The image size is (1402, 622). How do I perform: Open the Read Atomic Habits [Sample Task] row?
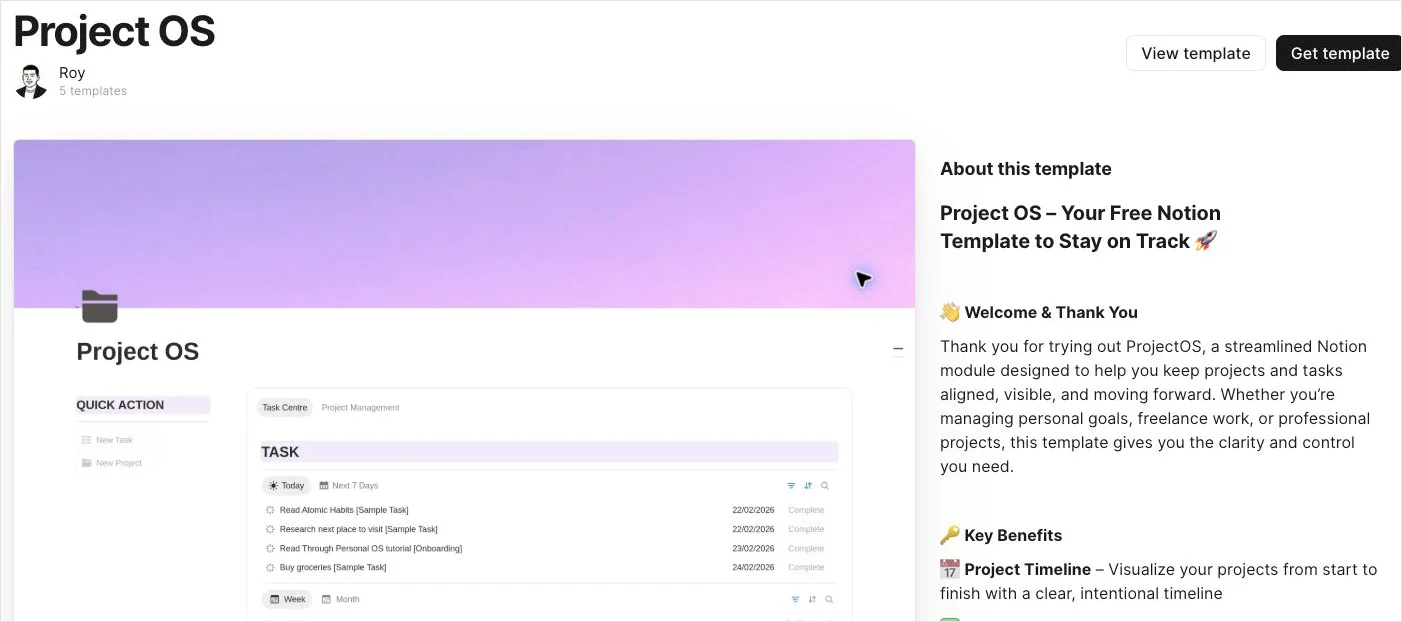click(344, 510)
